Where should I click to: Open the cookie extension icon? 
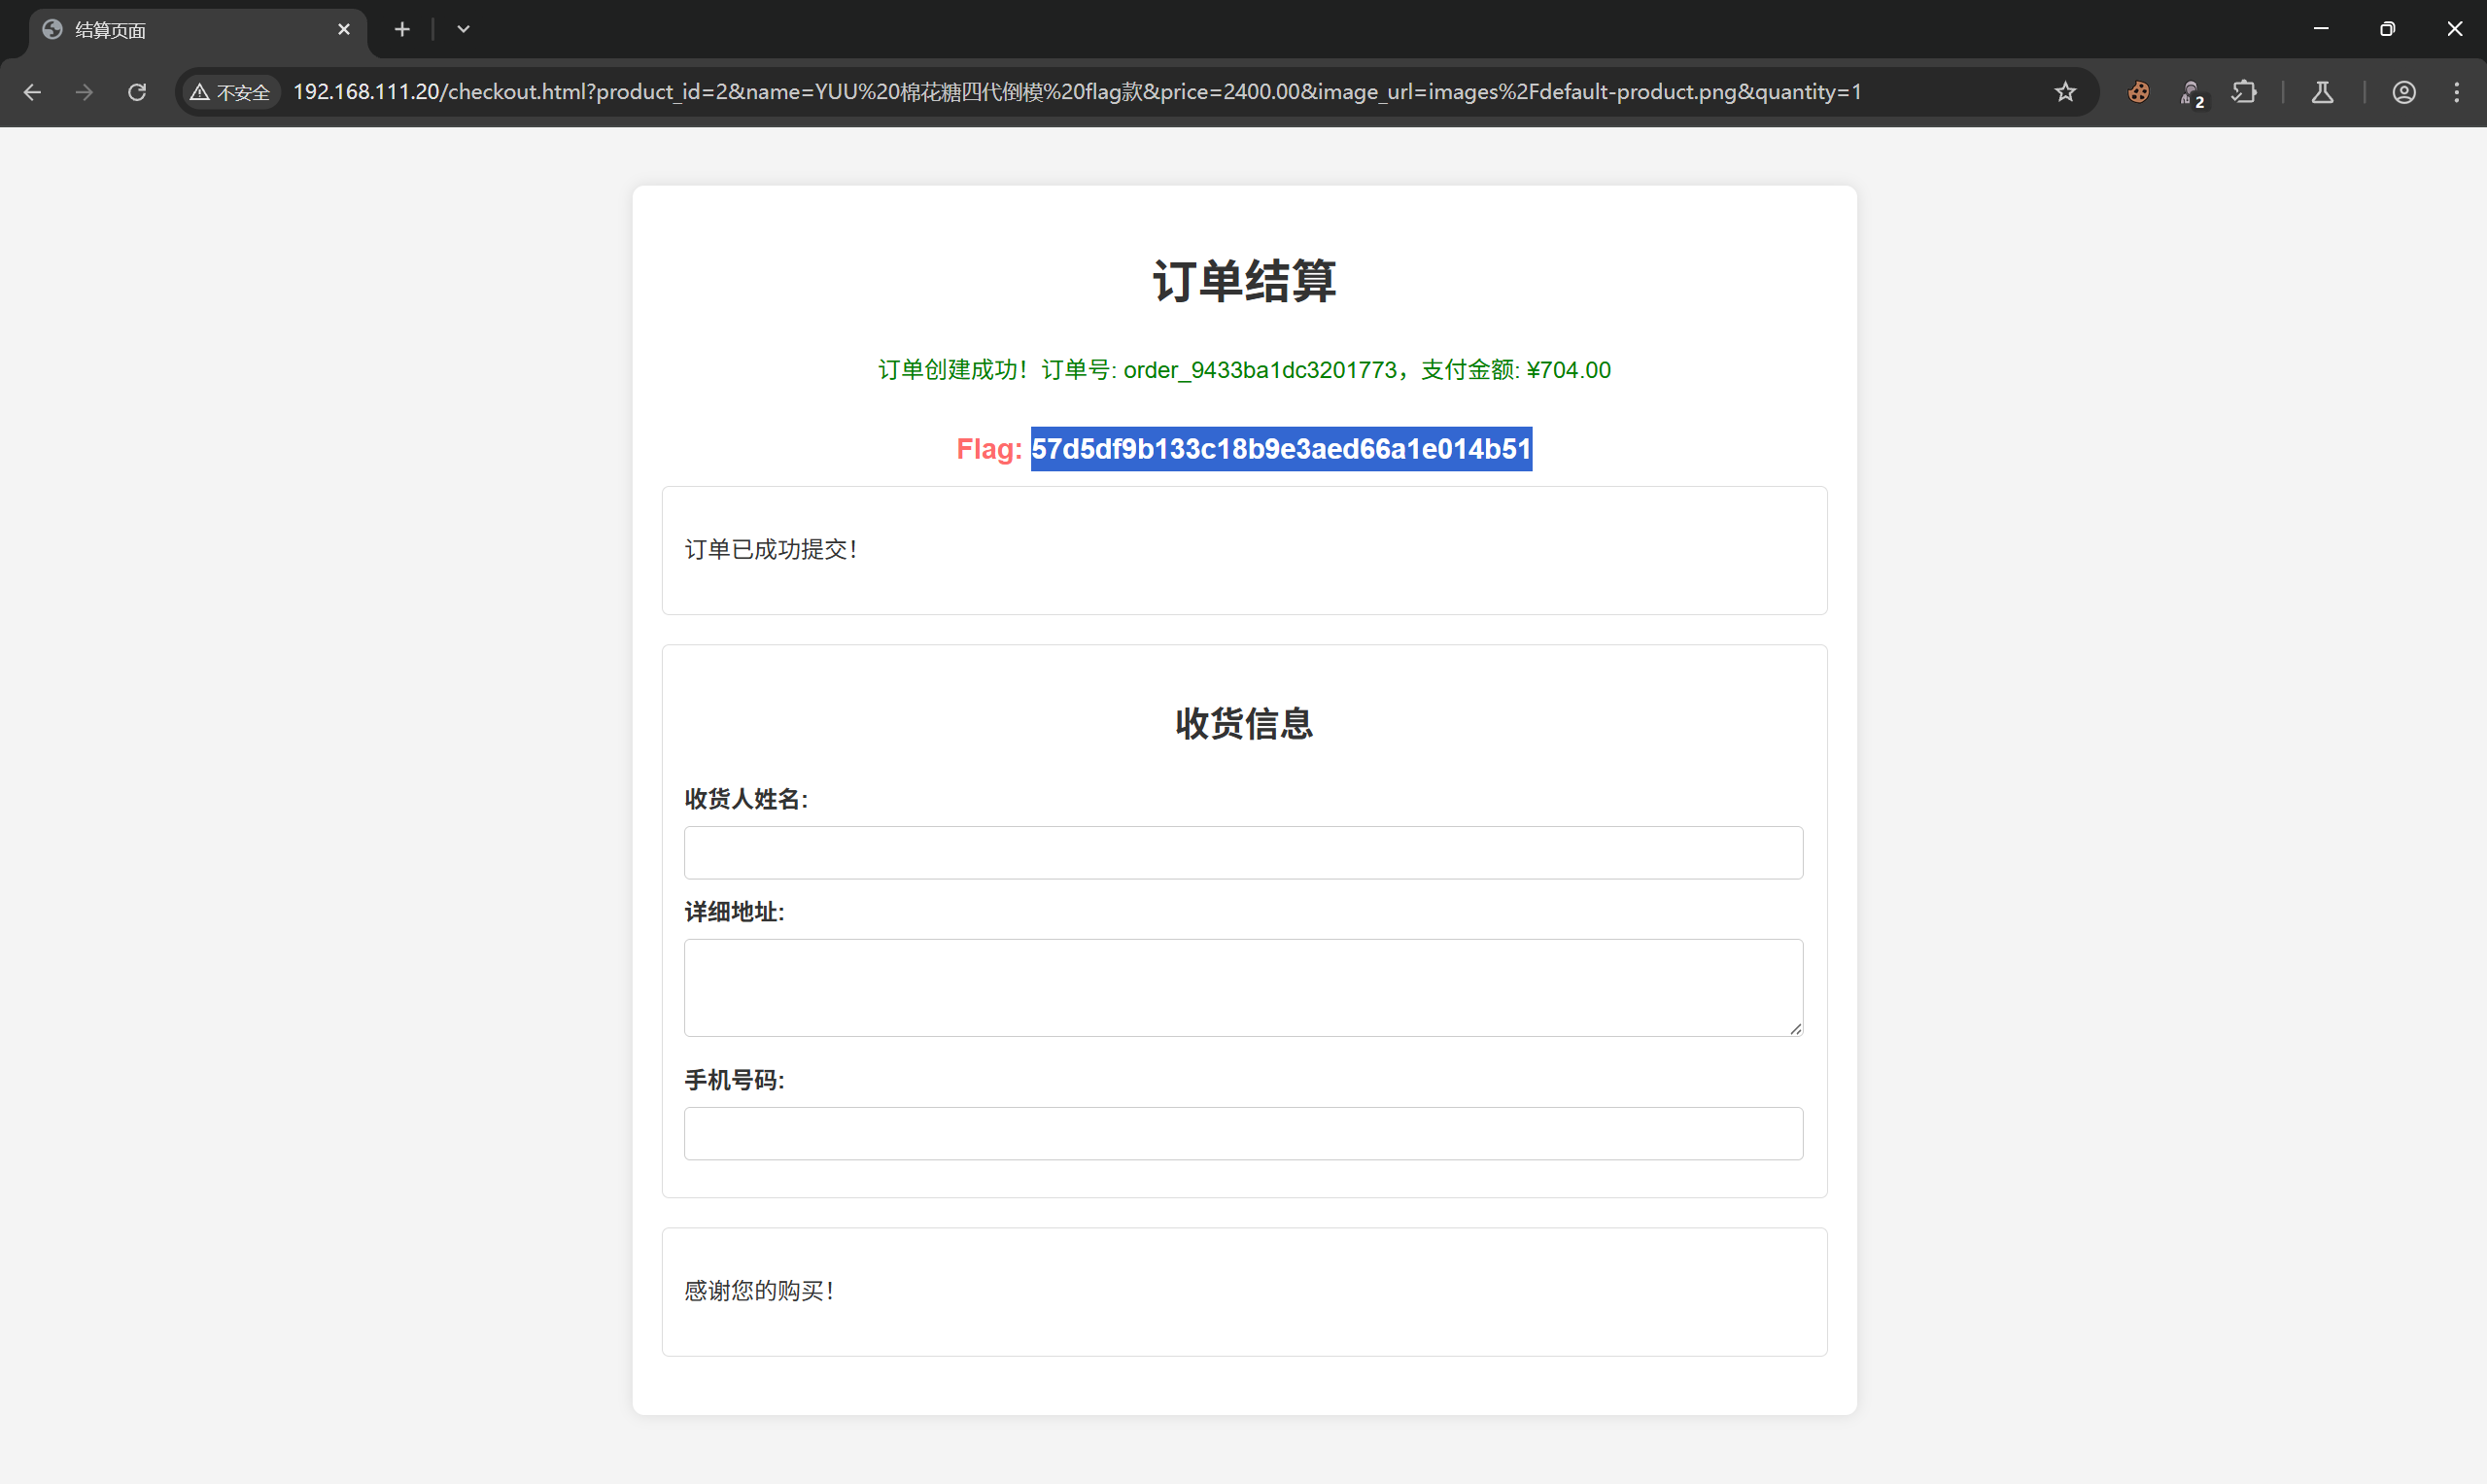(x=2138, y=92)
